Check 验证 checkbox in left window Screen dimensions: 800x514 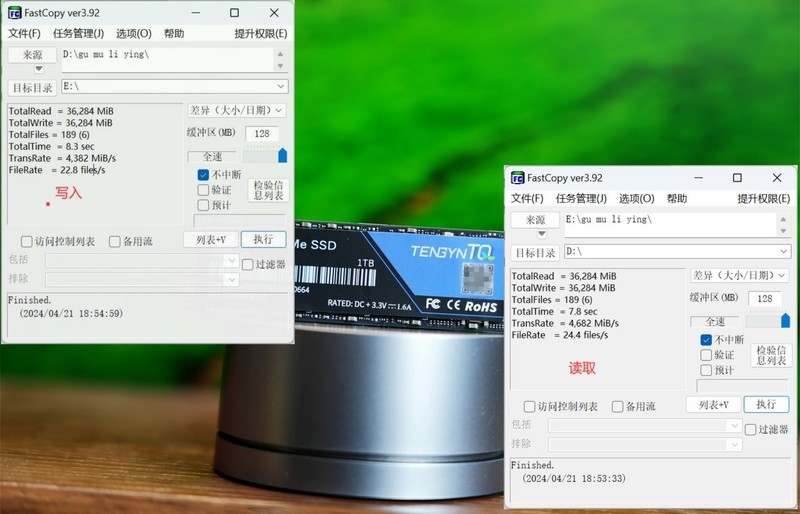pos(203,190)
